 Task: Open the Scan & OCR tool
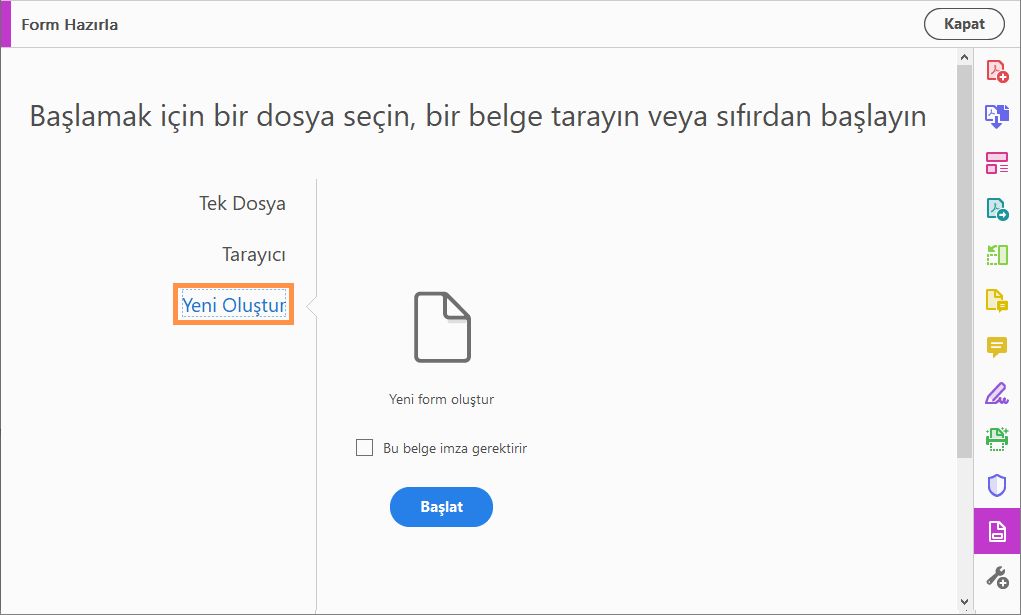[x=996, y=439]
